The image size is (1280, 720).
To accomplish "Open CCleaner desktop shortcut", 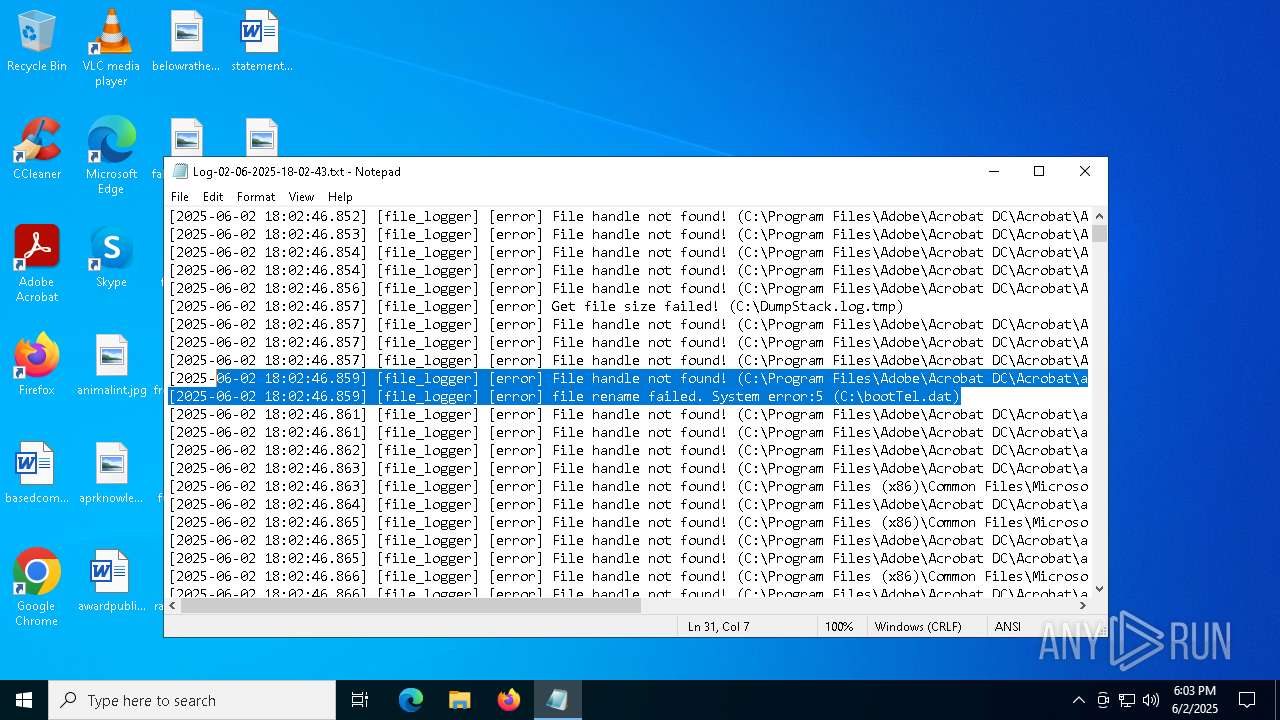I will click(x=37, y=148).
